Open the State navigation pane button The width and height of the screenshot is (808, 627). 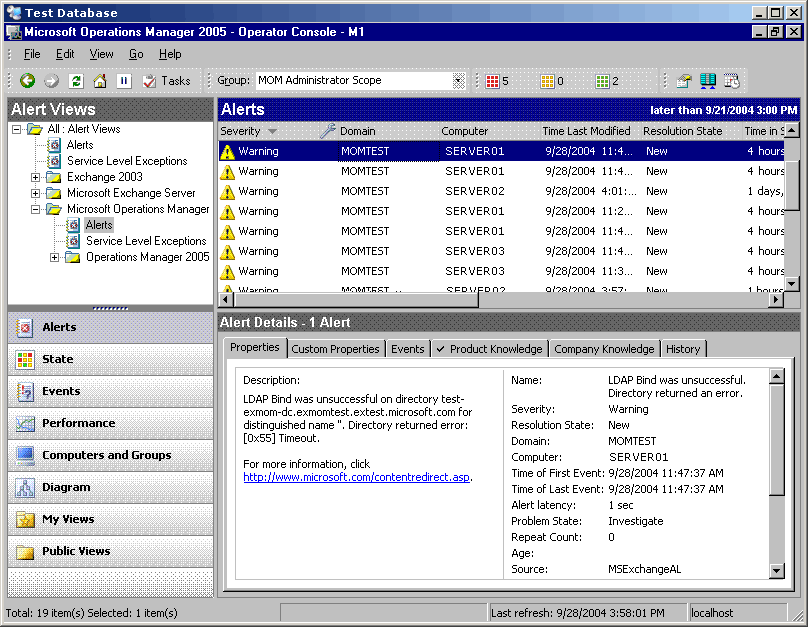pyautogui.click(x=110, y=359)
